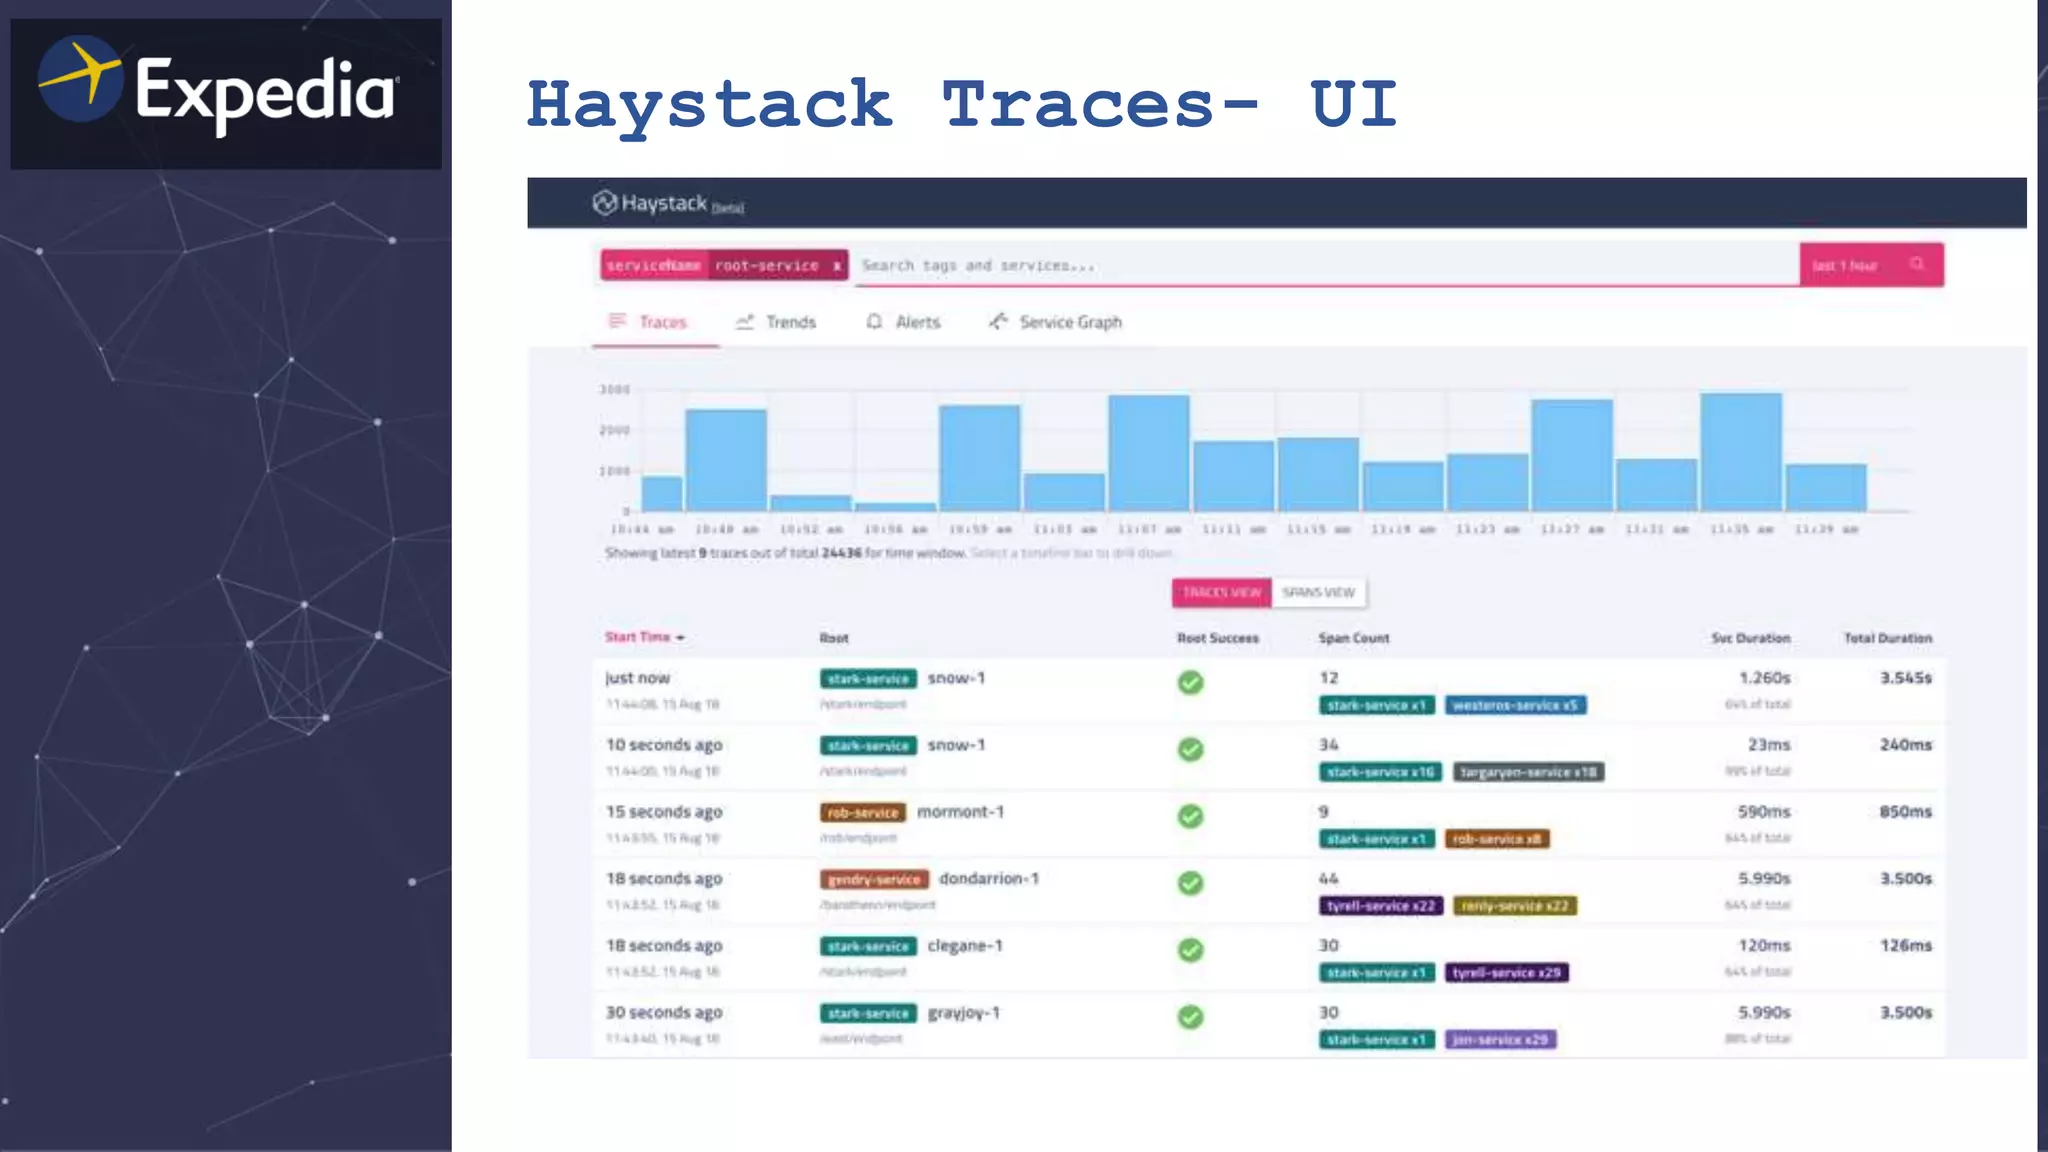Click the Trends chart icon
2048x1152 pixels.
(745, 322)
